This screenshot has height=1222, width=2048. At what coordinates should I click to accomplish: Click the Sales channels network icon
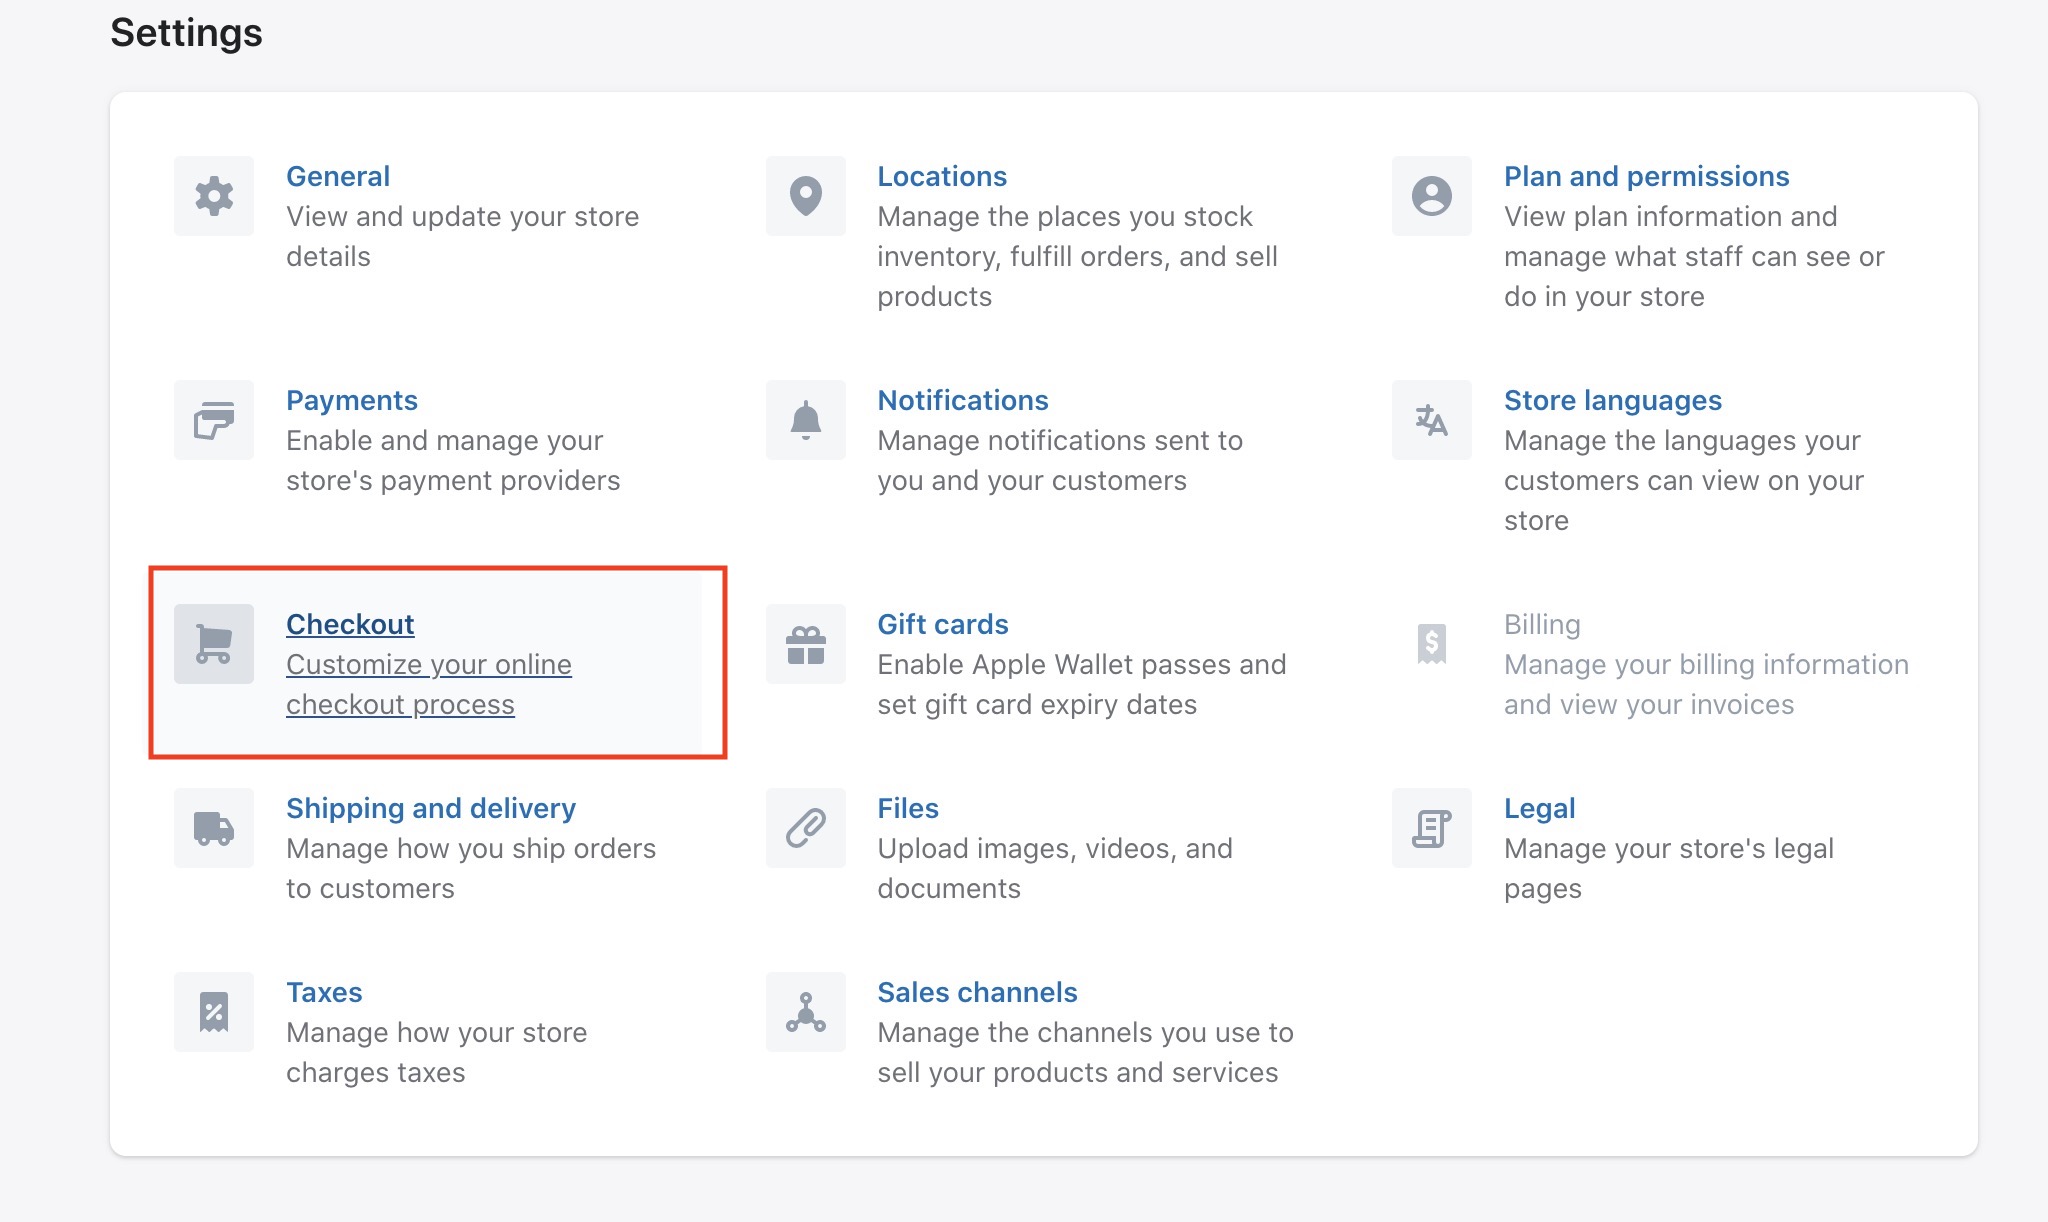click(x=805, y=1012)
